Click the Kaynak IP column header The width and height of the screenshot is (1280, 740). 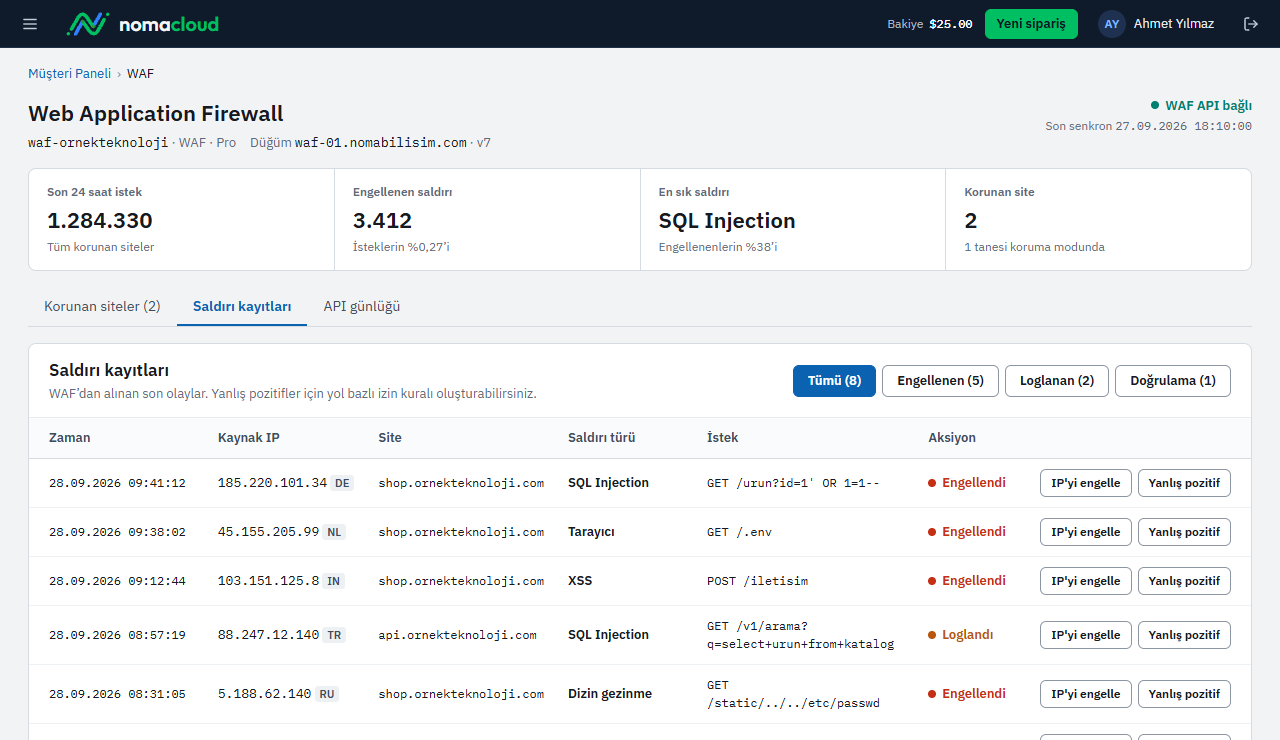[248, 438]
